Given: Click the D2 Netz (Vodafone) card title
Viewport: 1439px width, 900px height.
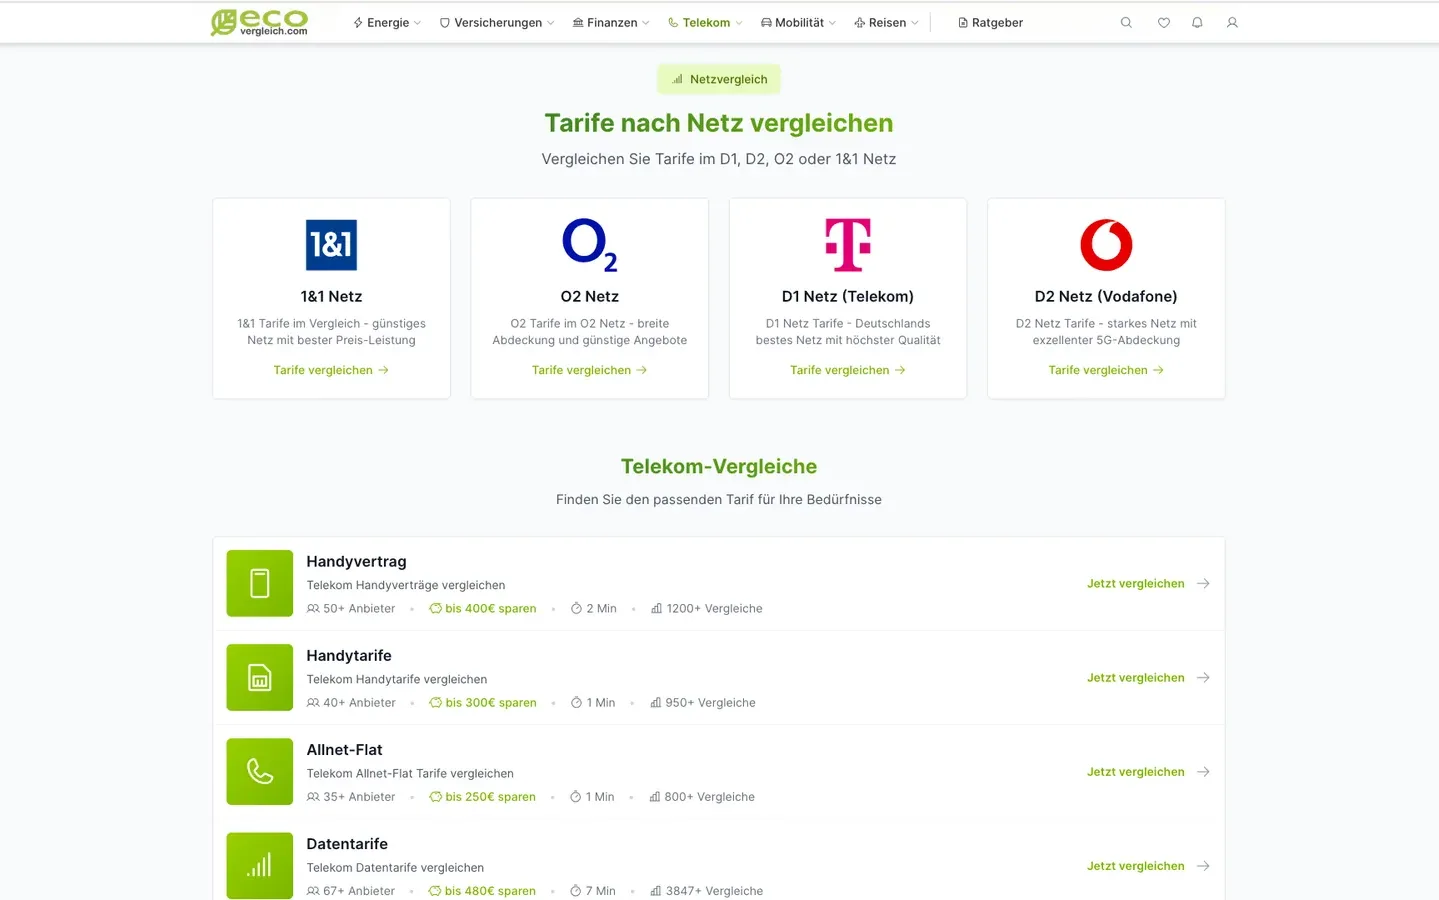Looking at the screenshot, I should pyautogui.click(x=1106, y=297).
